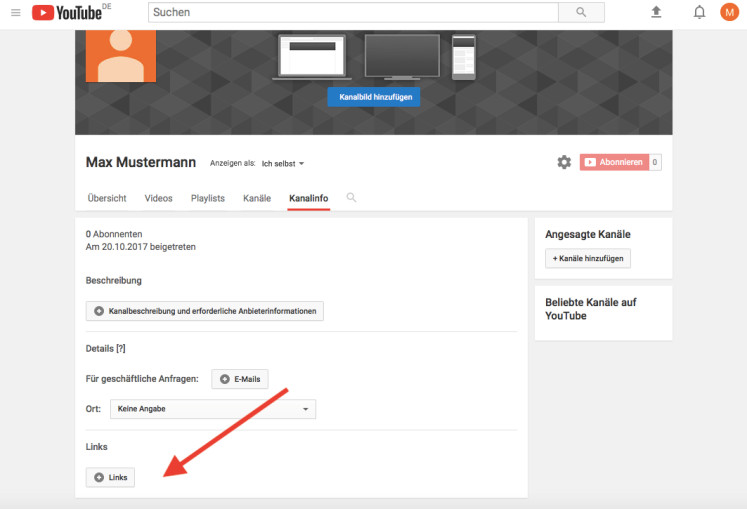Screen dimensions: 747x509
Task: Open the Ort 'Keine Angabe' dropdown
Action: pos(213,409)
